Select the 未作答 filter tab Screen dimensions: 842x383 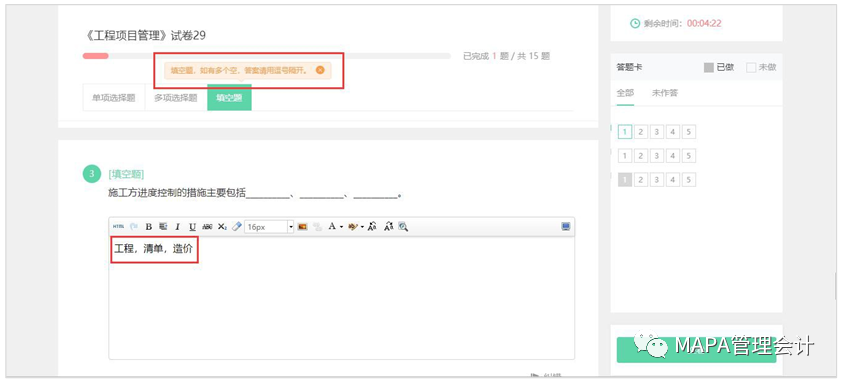665,93
